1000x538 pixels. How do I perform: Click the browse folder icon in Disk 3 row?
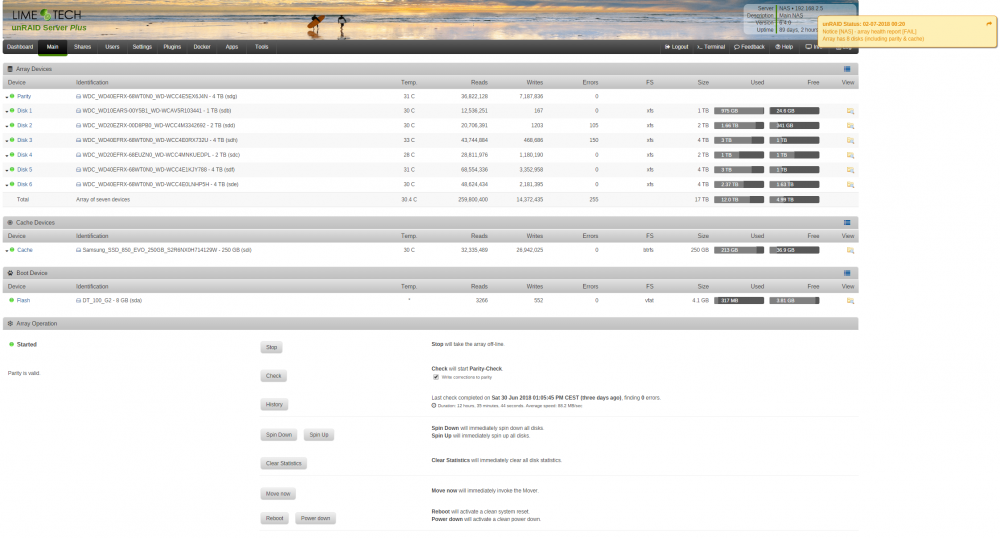pyautogui.click(x=850, y=140)
